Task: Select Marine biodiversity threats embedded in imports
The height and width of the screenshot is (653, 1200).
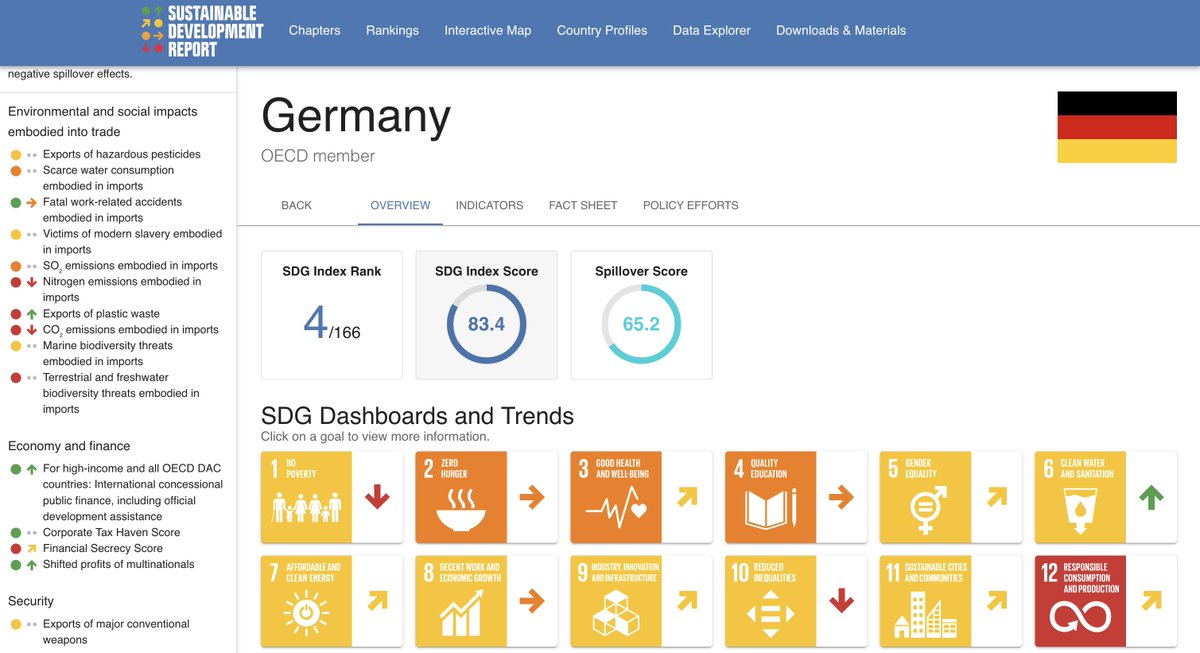Action: pos(107,354)
